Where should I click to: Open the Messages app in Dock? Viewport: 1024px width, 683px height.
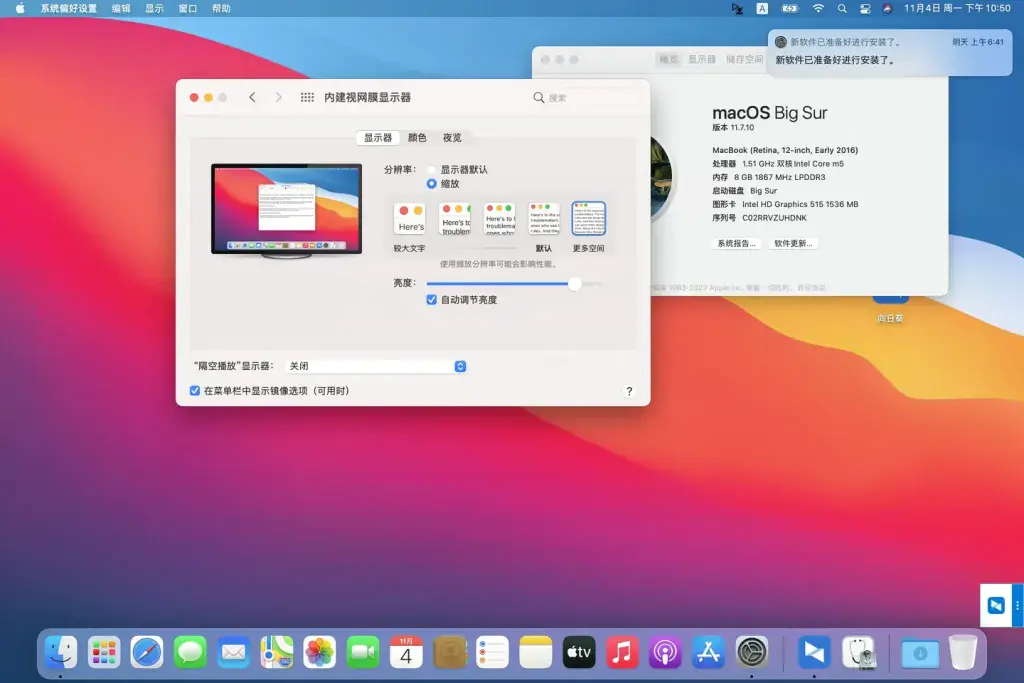(190, 652)
